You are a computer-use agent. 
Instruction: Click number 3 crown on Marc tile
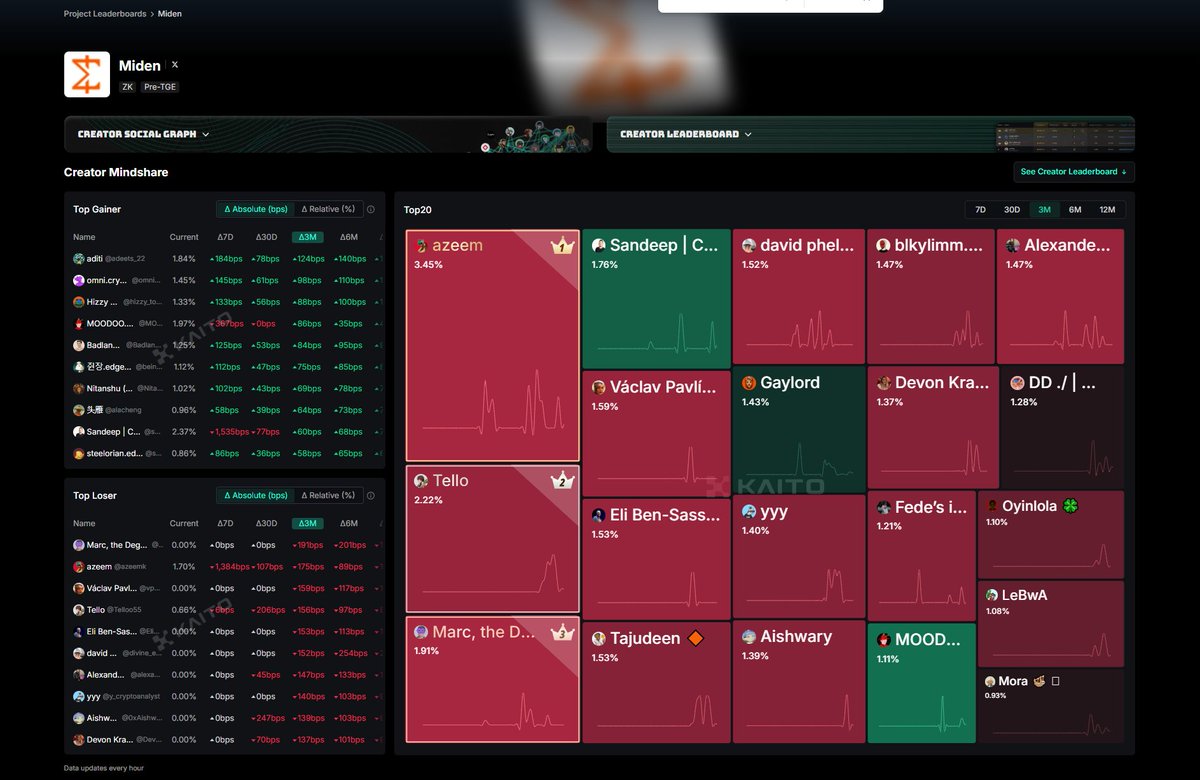562,632
